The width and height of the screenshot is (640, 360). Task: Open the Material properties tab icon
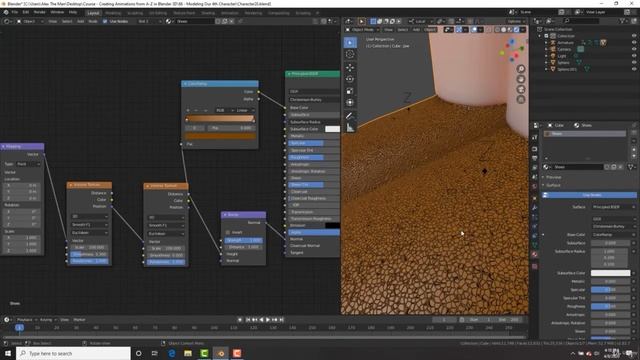tap(535, 254)
